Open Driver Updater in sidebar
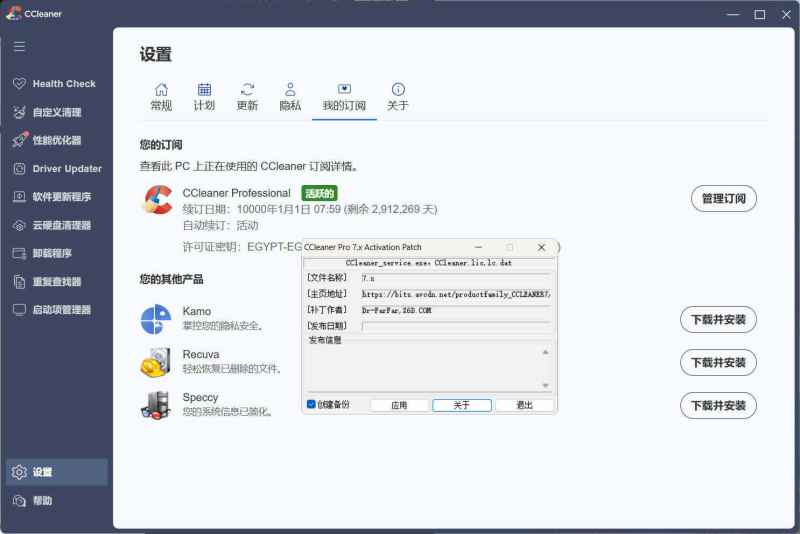 pyautogui.click(x=55, y=168)
